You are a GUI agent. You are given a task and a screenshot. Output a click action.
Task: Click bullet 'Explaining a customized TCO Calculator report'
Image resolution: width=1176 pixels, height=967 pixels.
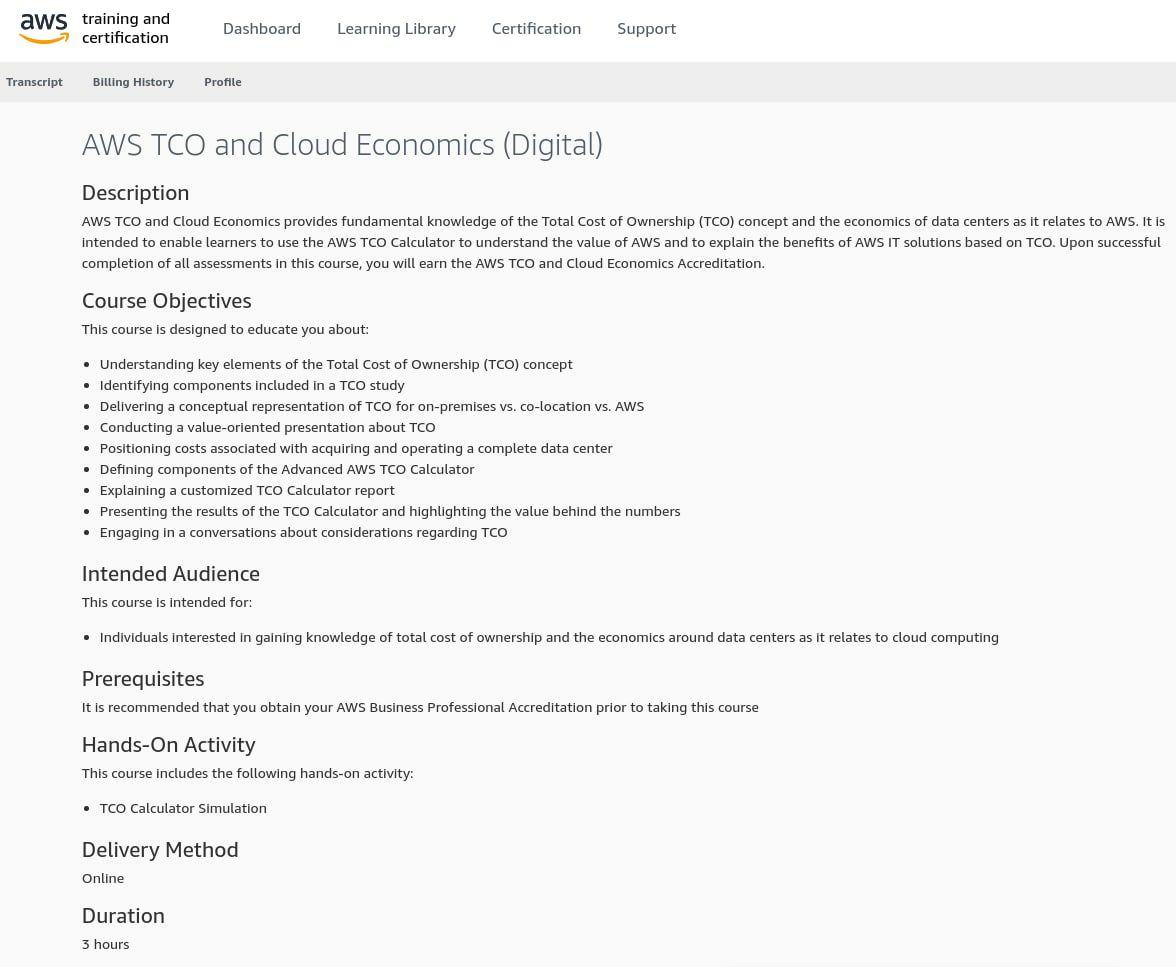coord(247,491)
